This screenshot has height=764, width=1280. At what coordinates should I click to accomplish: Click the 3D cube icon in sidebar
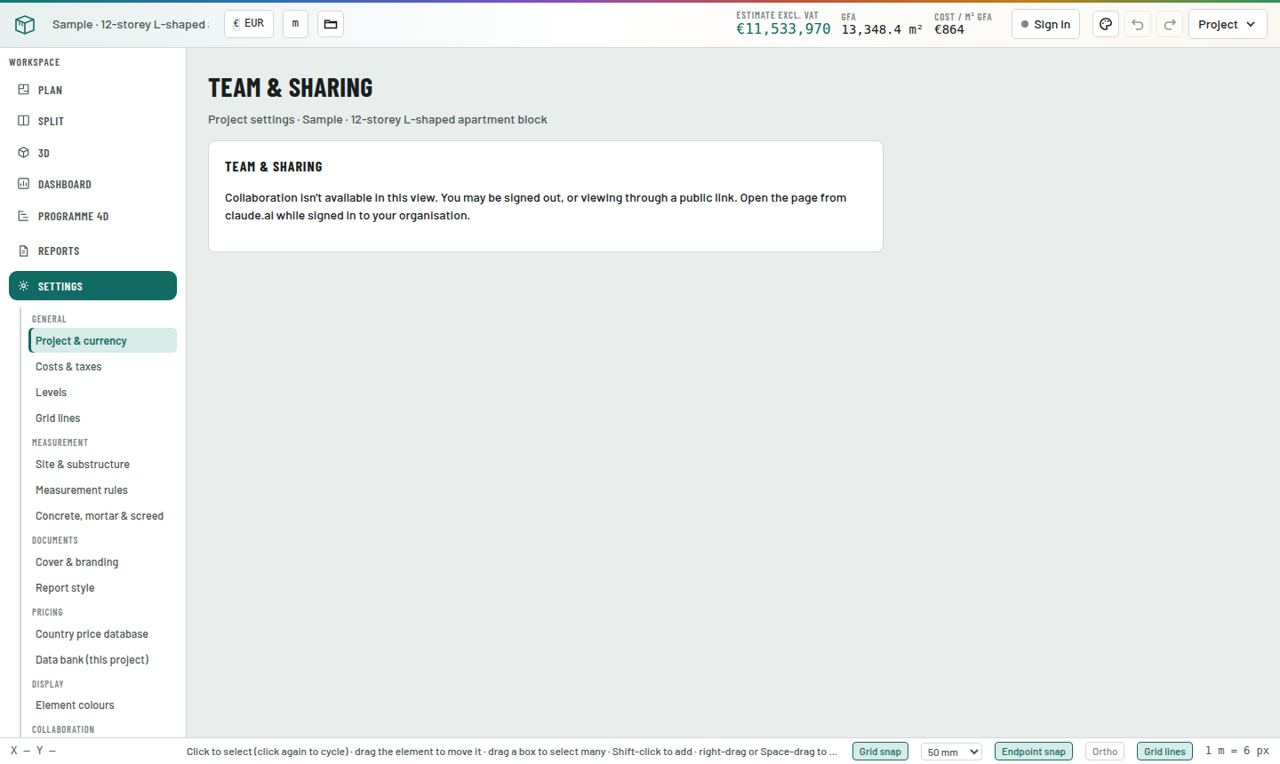point(24,153)
